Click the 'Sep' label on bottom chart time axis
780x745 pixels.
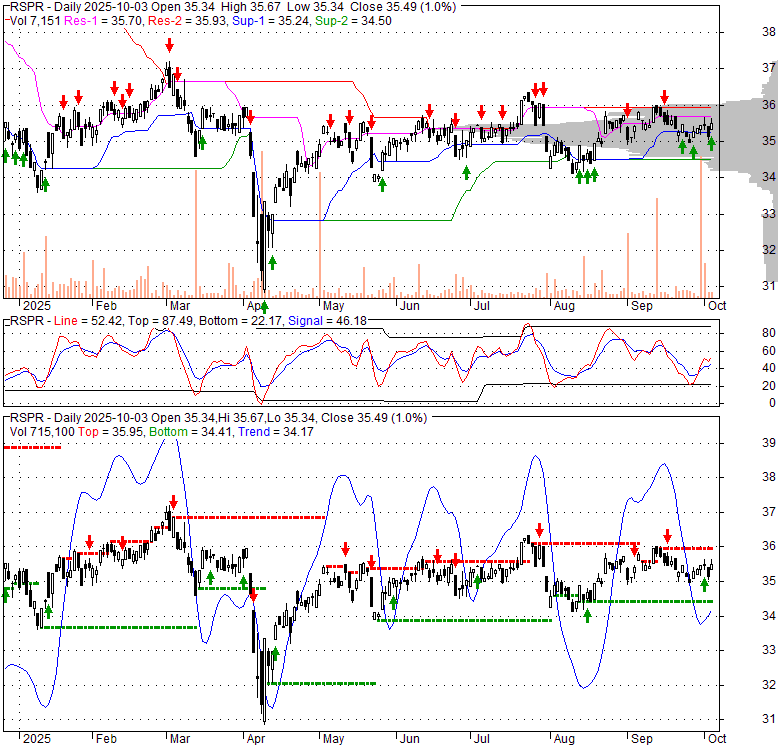641,739
